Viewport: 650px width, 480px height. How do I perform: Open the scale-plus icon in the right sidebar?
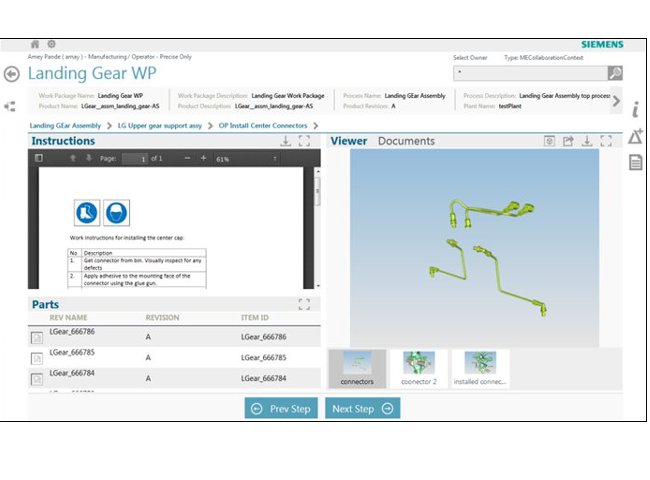pos(635,136)
